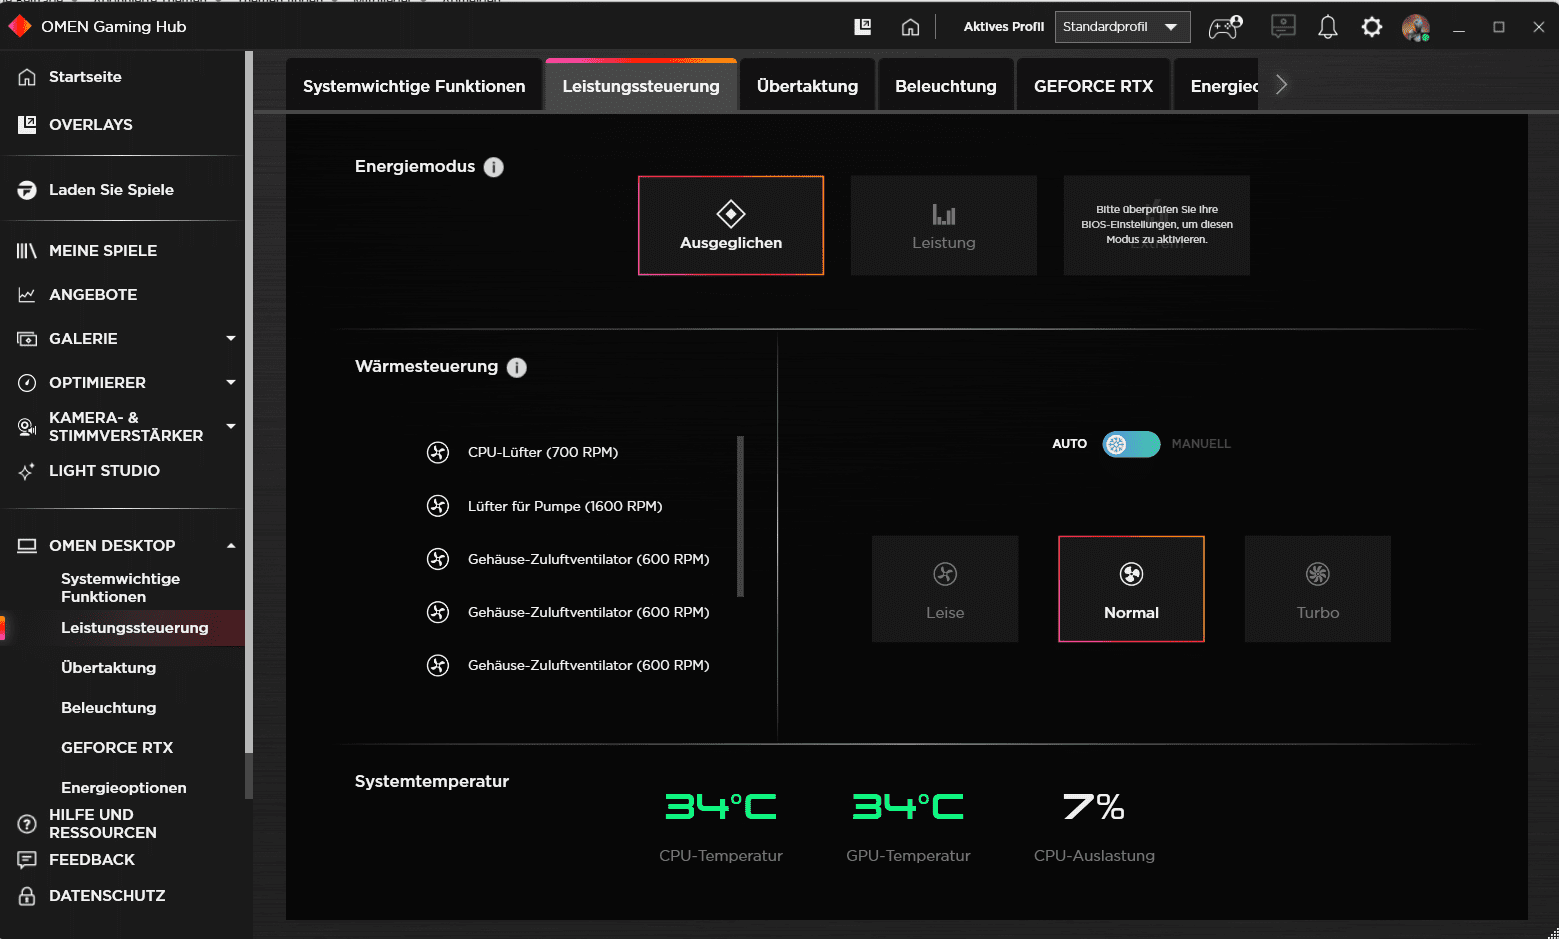
Task: Open Beleuchtung in the sidebar
Action: pyautogui.click(x=109, y=708)
